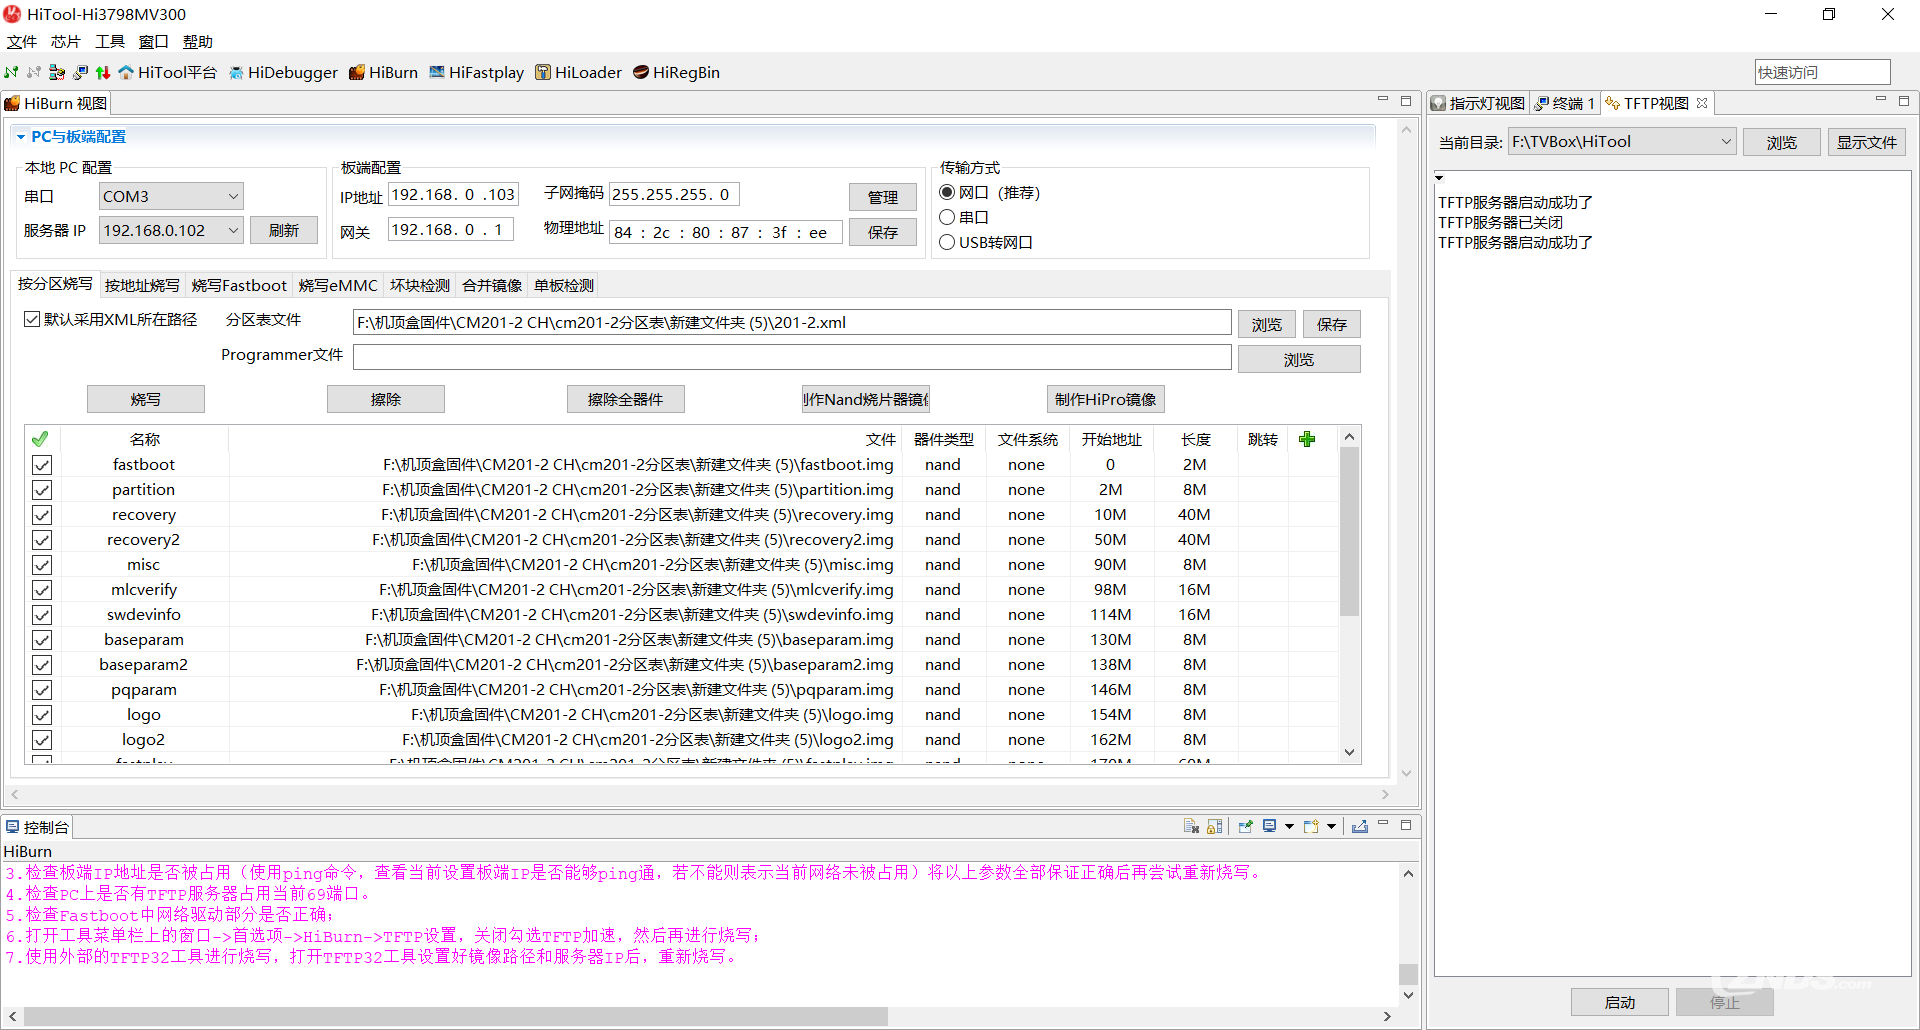1920x1030 pixels.
Task: Click the 擦除全器件 button
Action: (x=626, y=399)
